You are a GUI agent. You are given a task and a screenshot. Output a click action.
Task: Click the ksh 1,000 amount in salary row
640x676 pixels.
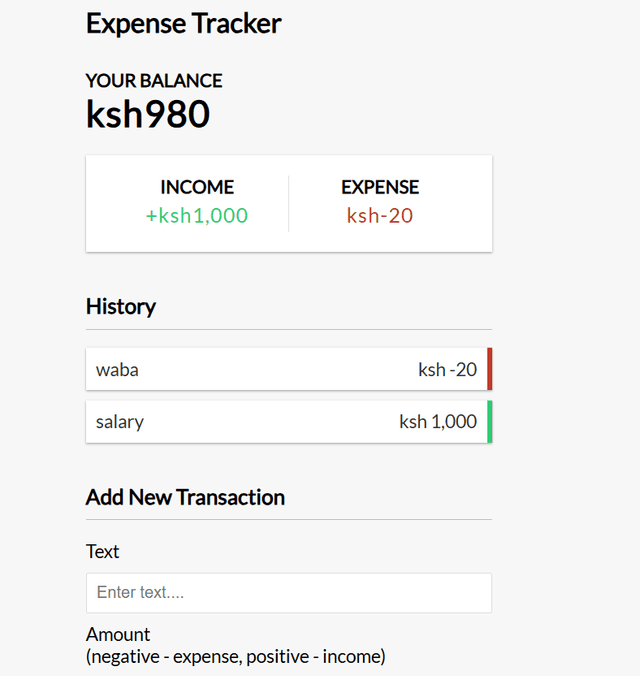click(438, 422)
